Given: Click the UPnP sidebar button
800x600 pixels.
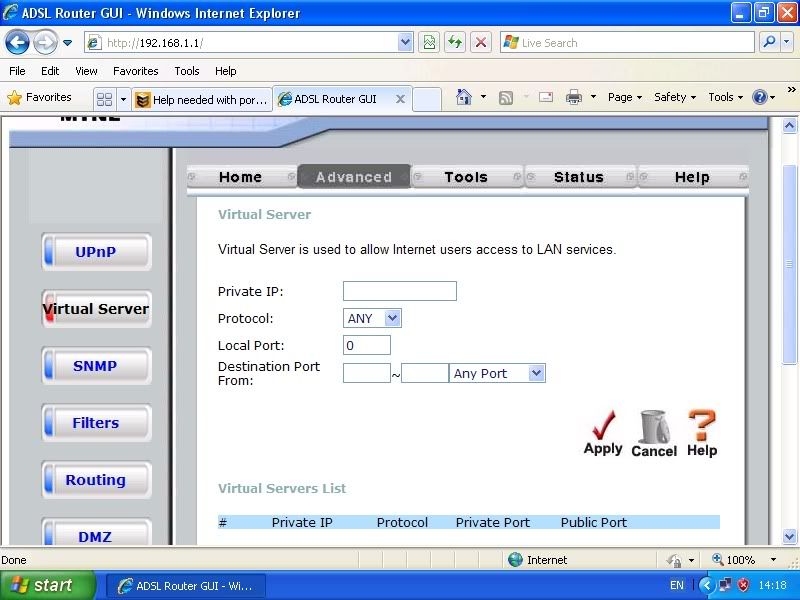Looking at the screenshot, I should point(96,252).
